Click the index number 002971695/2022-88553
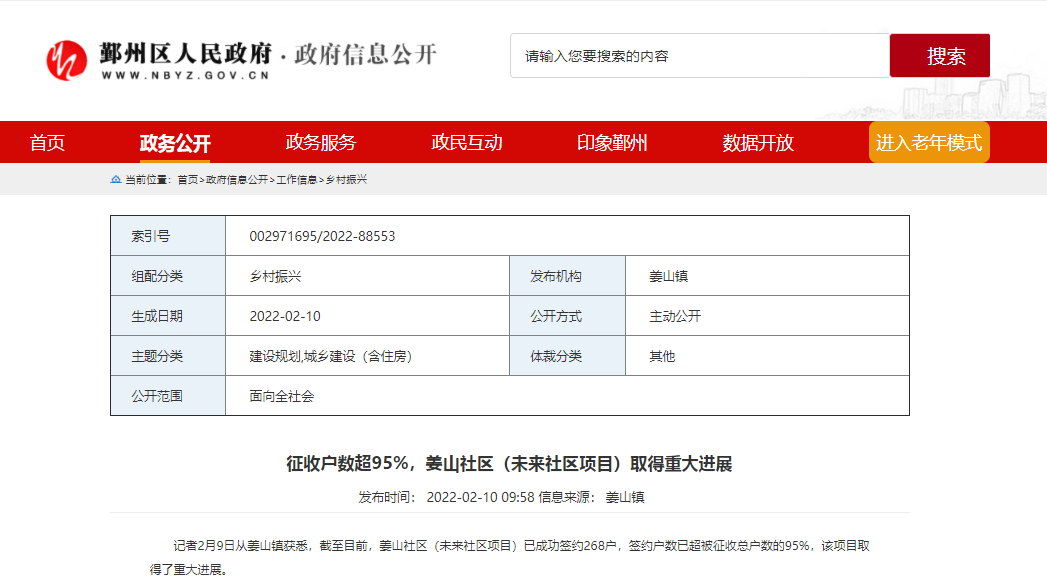This screenshot has height=583, width=1047. [x=322, y=236]
